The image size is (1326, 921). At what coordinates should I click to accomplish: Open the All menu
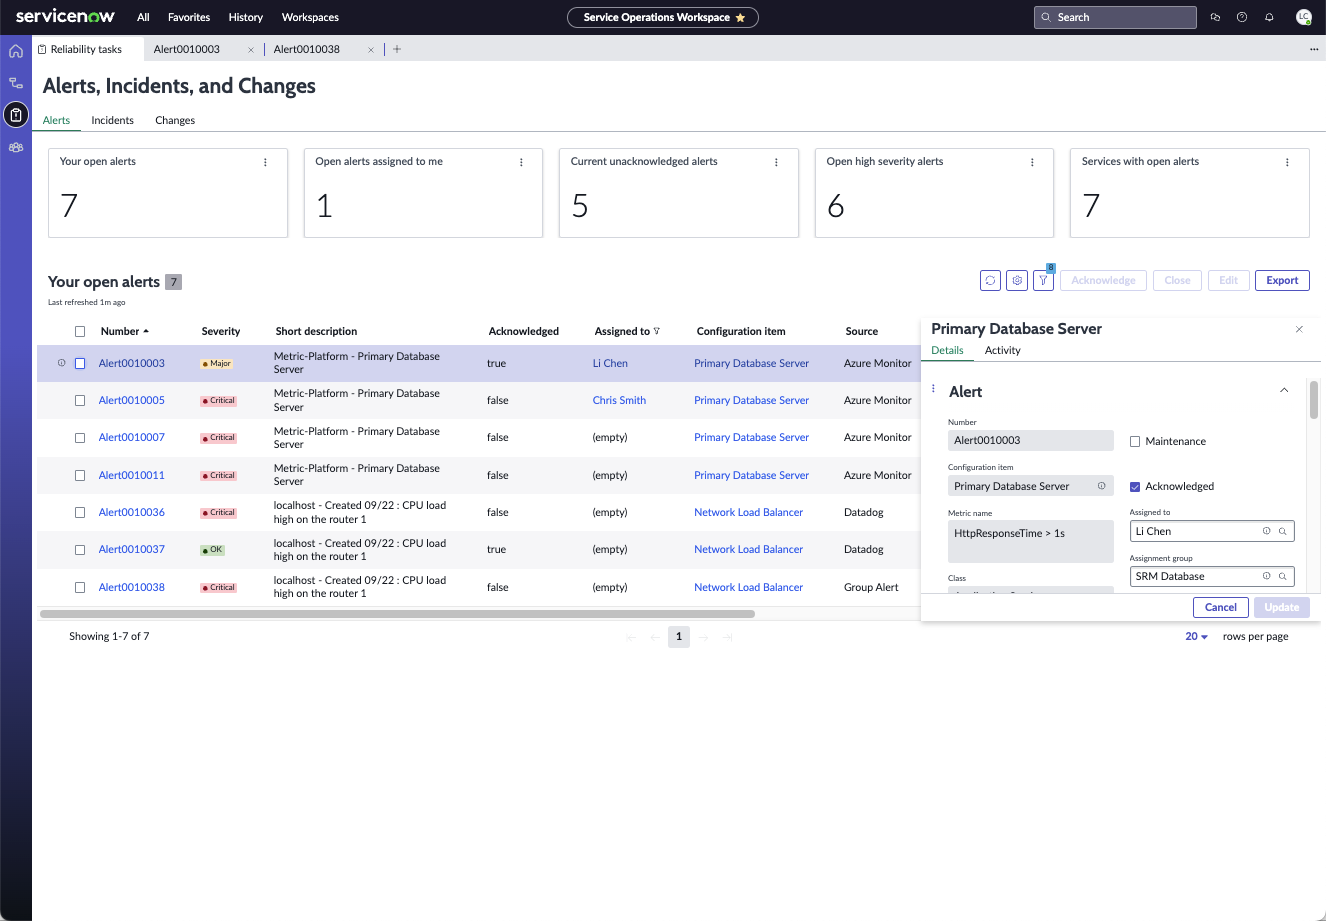[x=143, y=17]
